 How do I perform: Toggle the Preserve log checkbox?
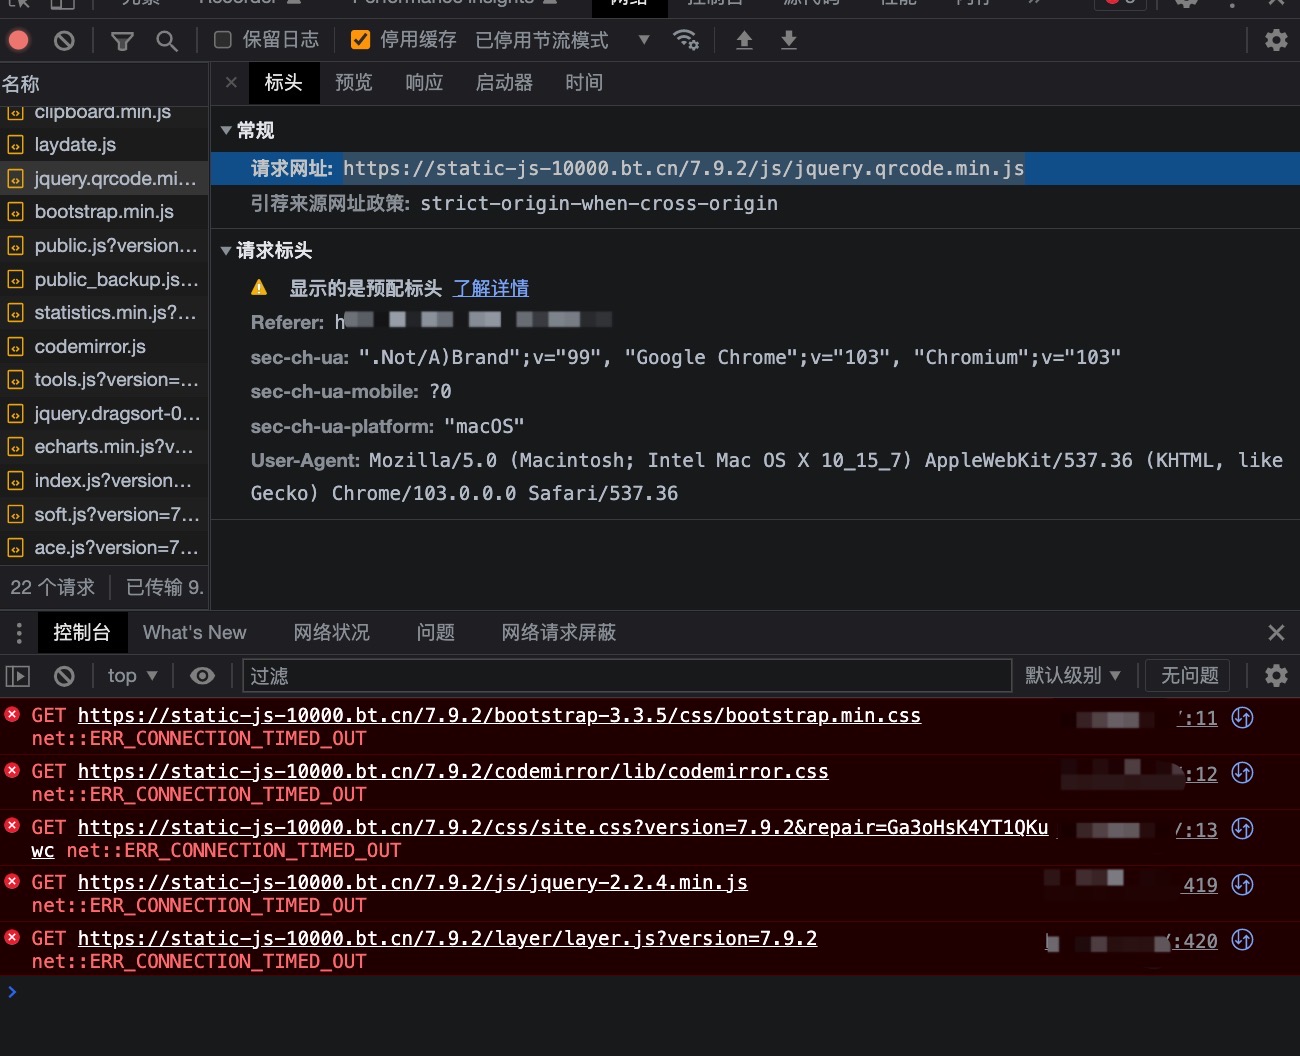(x=223, y=40)
